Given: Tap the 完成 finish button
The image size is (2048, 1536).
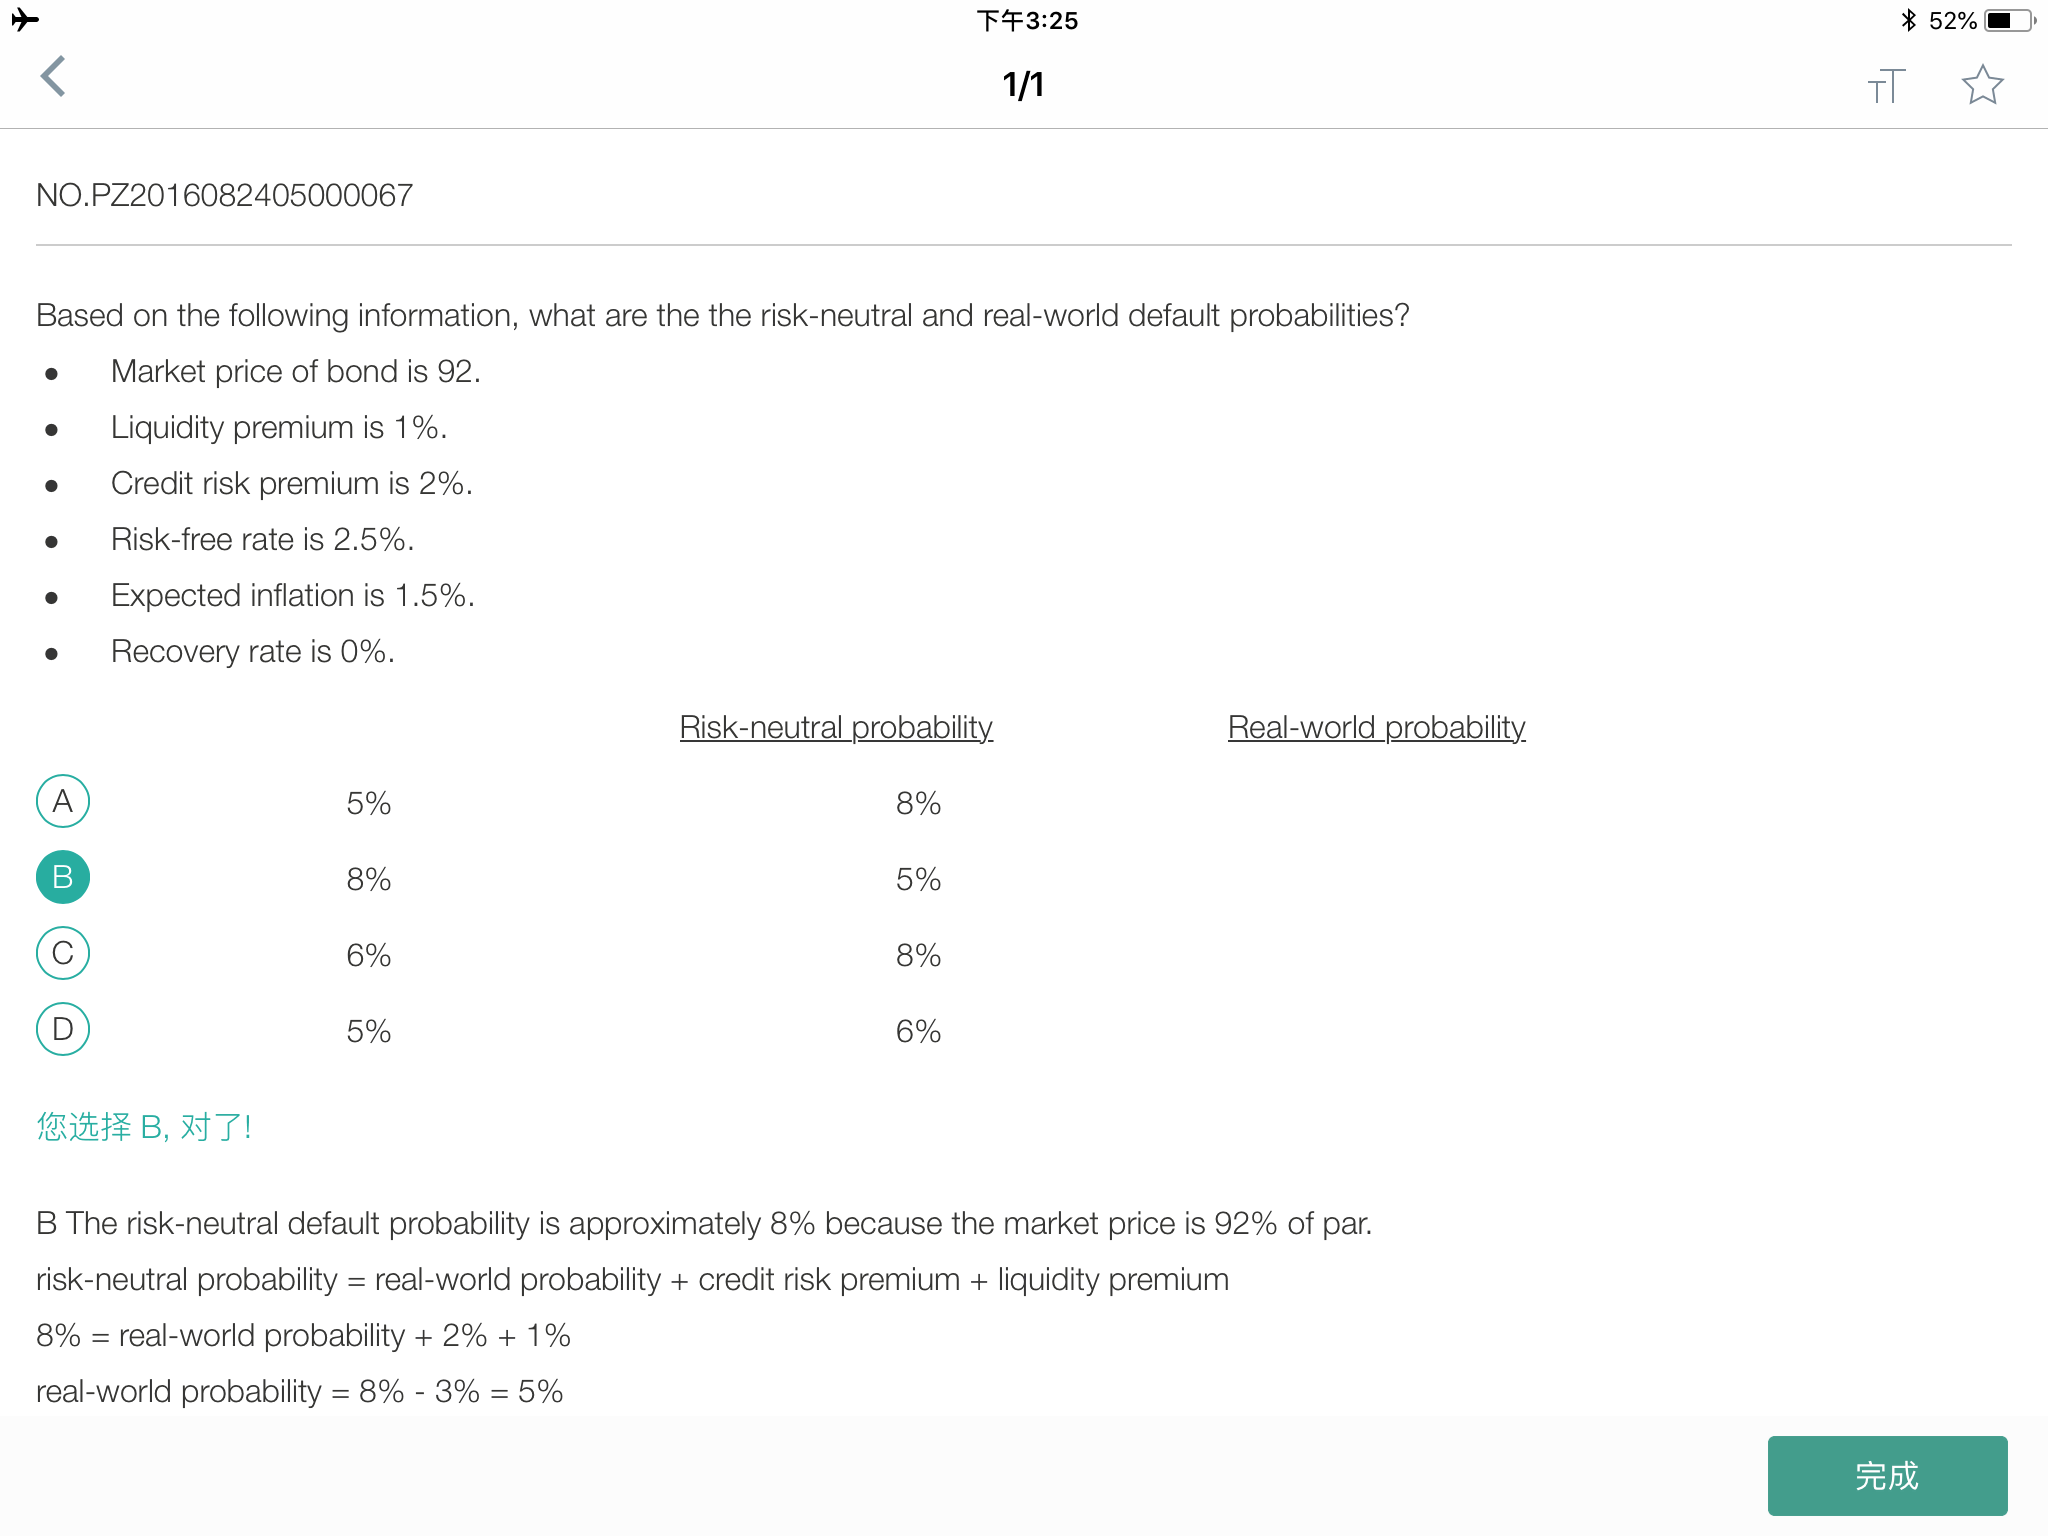Looking at the screenshot, I should click(x=1887, y=1475).
